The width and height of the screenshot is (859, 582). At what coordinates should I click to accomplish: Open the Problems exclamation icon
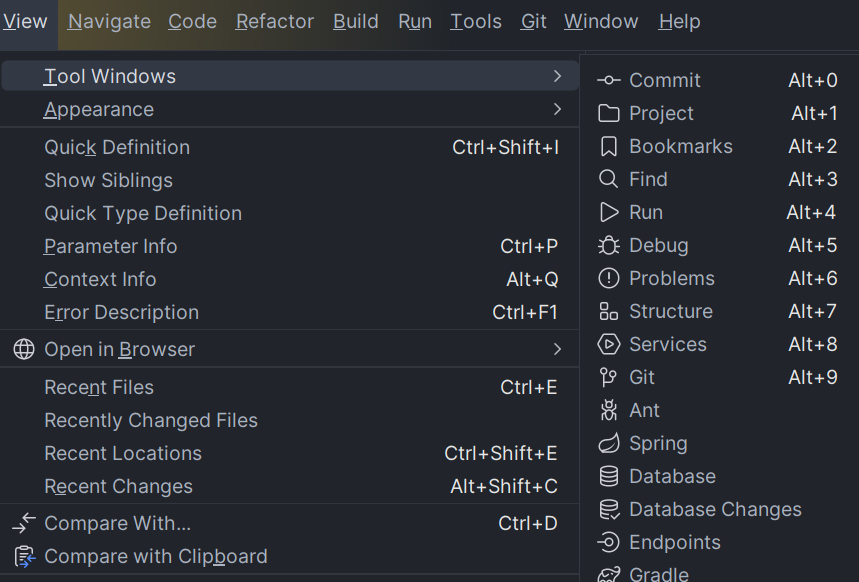pos(609,278)
